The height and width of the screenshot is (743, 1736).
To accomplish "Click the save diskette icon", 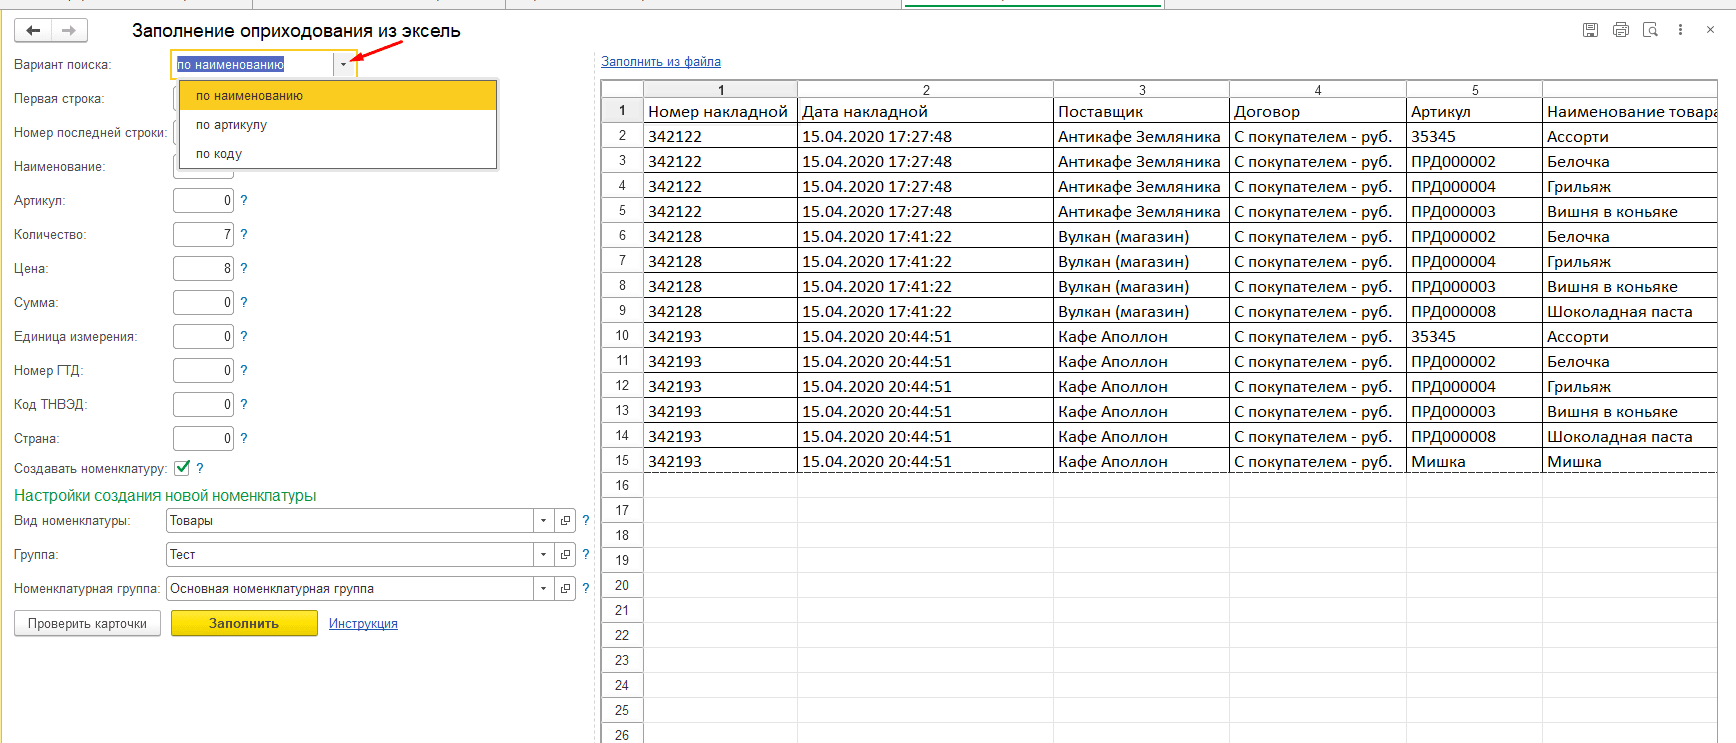I will [1590, 30].
